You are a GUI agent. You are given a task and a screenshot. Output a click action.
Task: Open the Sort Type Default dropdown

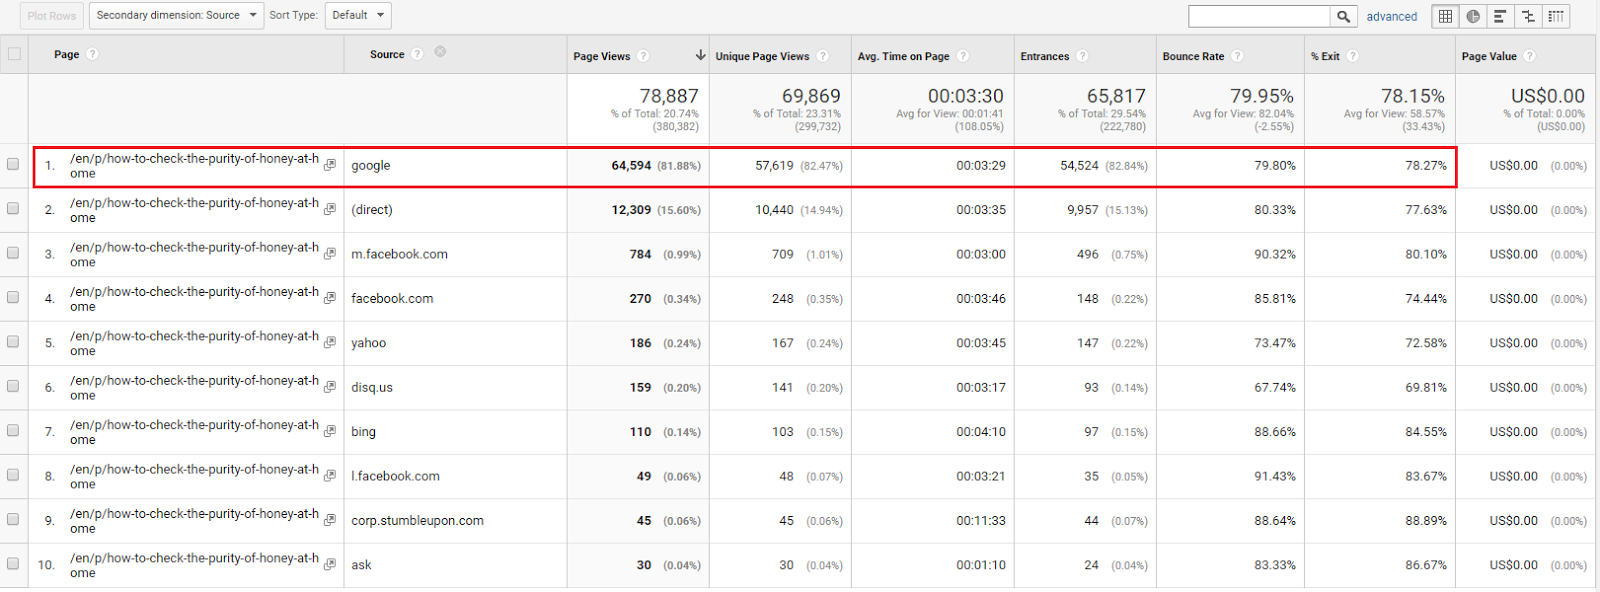(357, 15)
